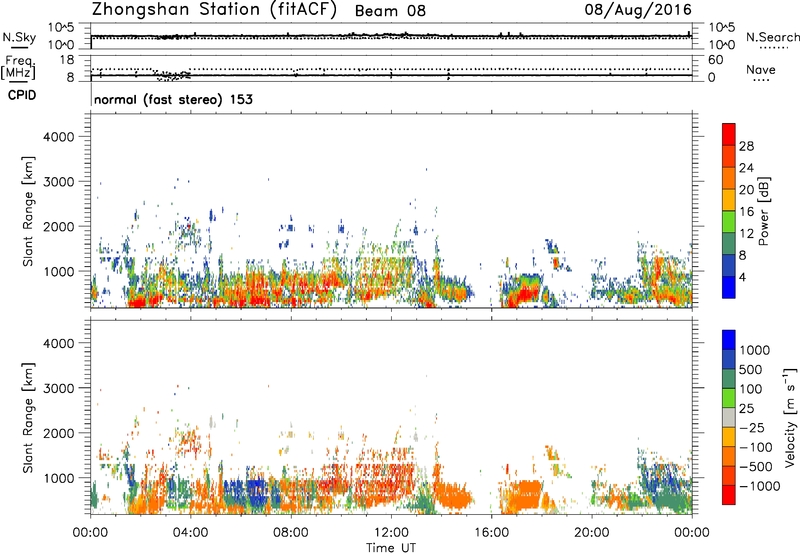Pick the red top segment of Power colorbar
The image size is (800, 554).
[729, 134]
